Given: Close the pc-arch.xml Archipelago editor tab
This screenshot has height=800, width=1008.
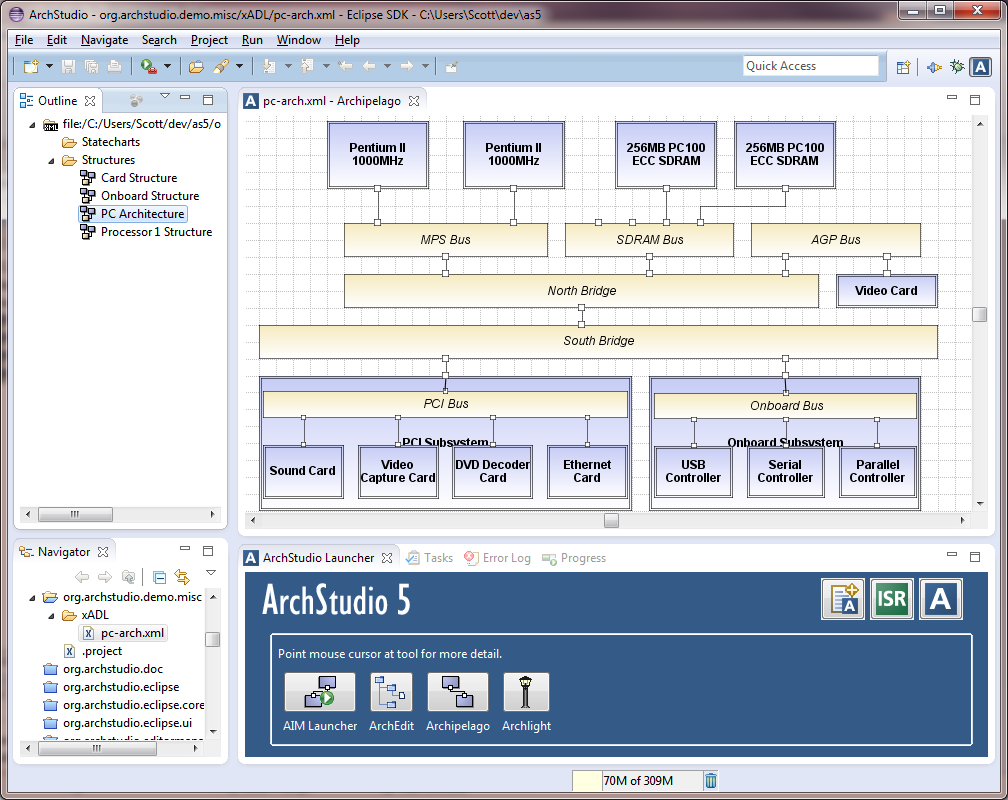Looking at the screenshot, I should (x=414, y=101).
